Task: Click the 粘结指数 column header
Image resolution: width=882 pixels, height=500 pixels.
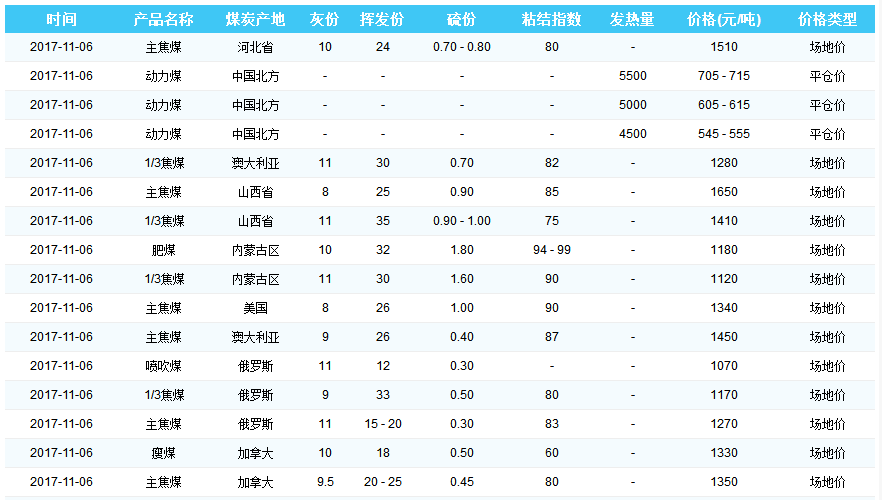Action: click(551, 20)
